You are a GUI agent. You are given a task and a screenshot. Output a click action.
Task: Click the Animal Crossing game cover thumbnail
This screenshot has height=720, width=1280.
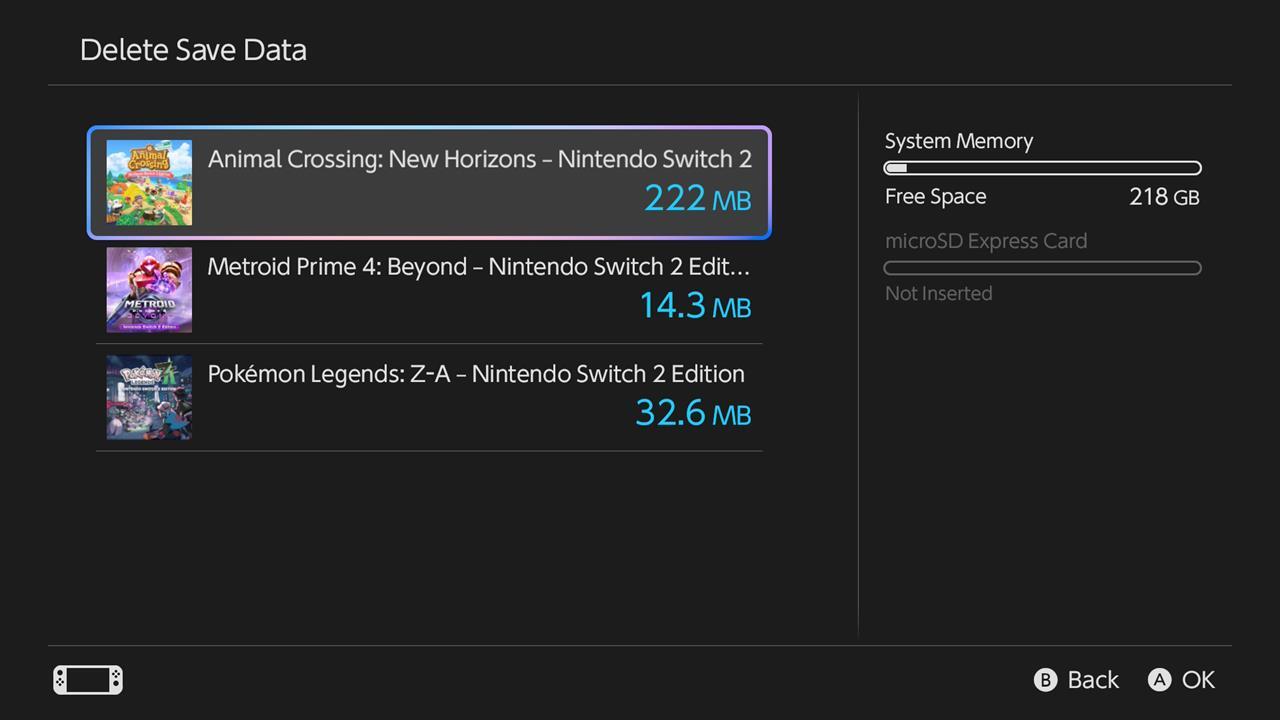tap(149, 183)
